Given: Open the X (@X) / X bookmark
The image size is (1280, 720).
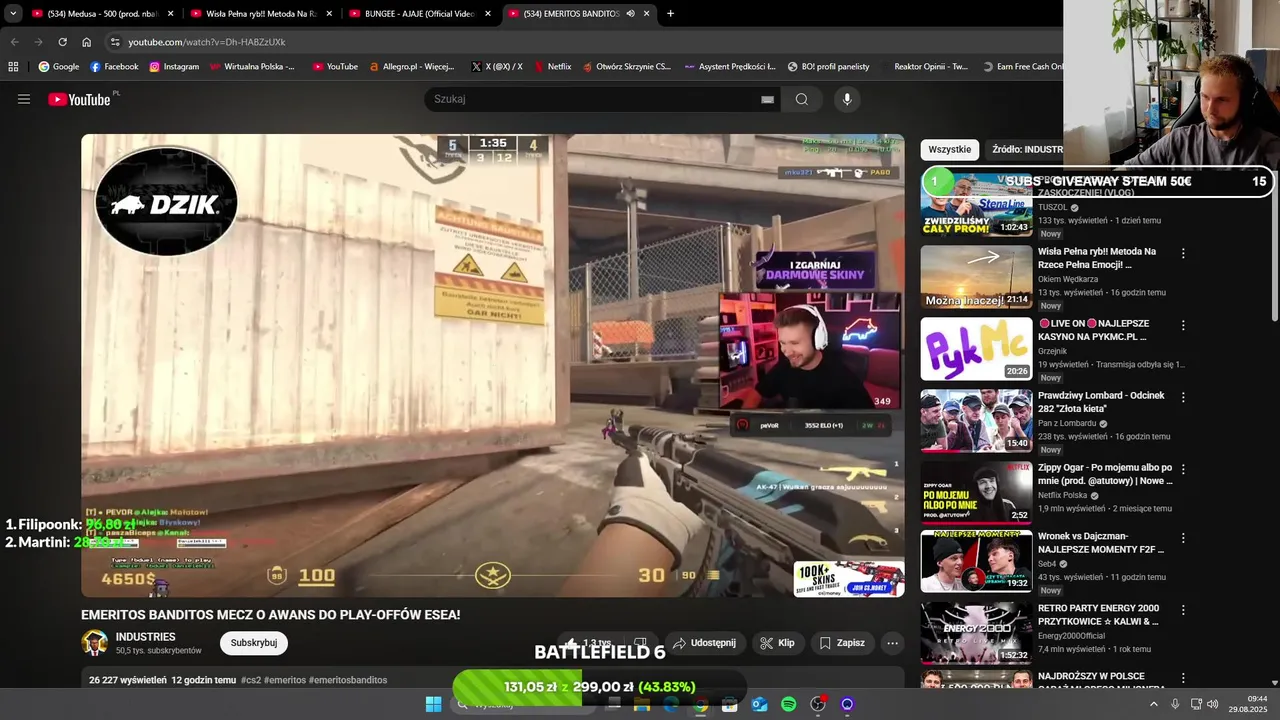Looking at the screenshot, I should point(496,66).
